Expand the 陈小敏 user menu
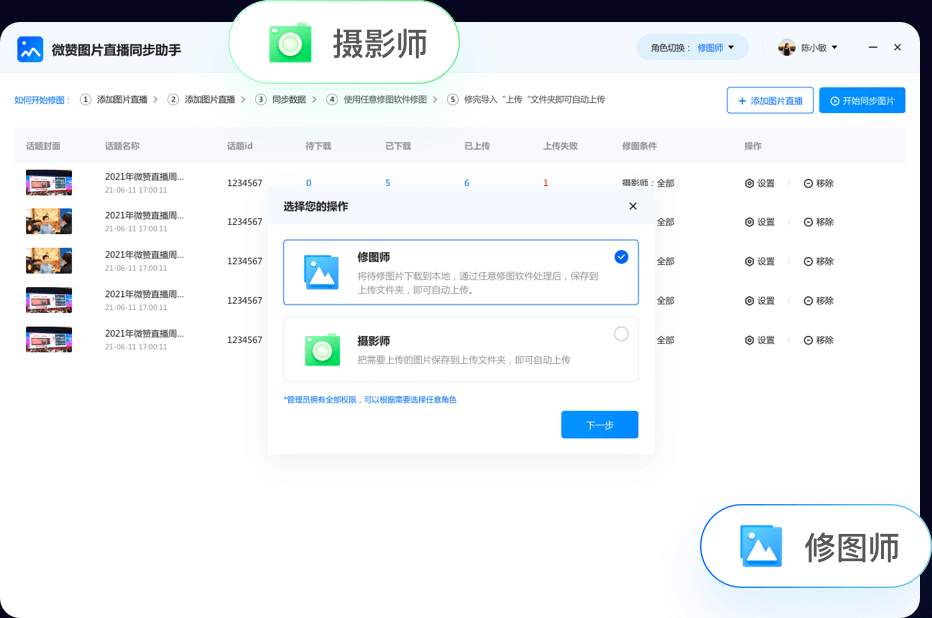 point(834,48)
